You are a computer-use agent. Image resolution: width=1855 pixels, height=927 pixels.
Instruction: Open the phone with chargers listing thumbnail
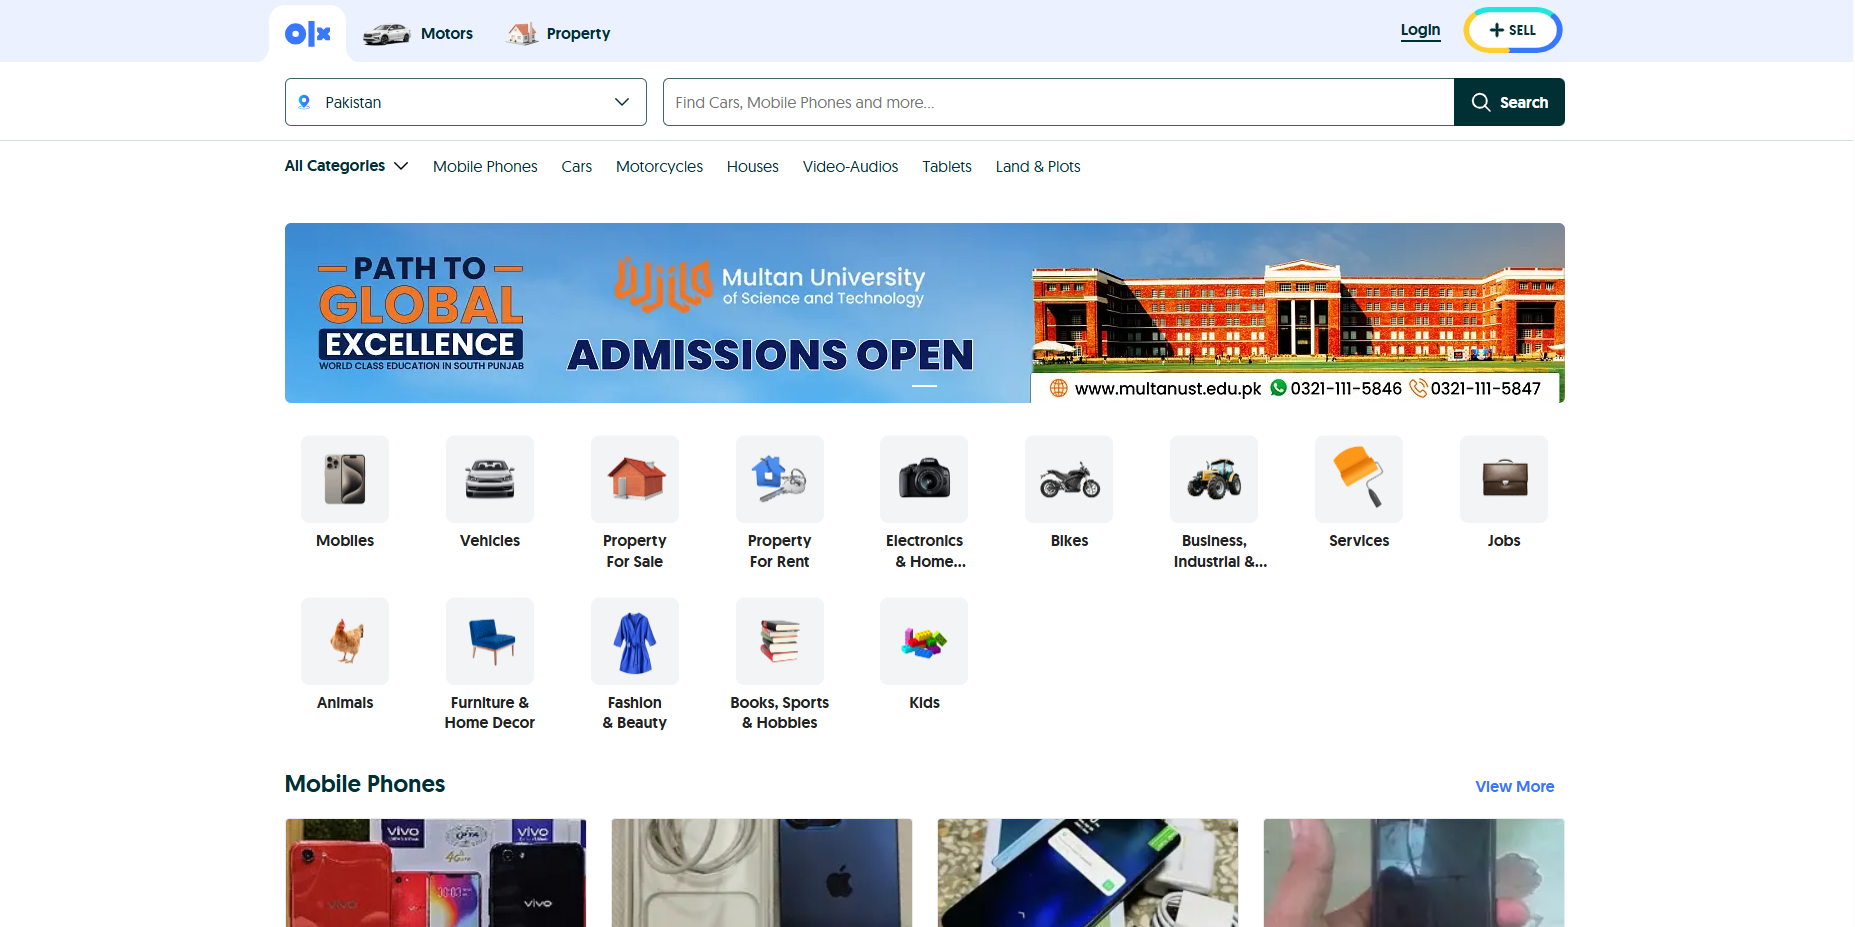(x=1088, y=873)
